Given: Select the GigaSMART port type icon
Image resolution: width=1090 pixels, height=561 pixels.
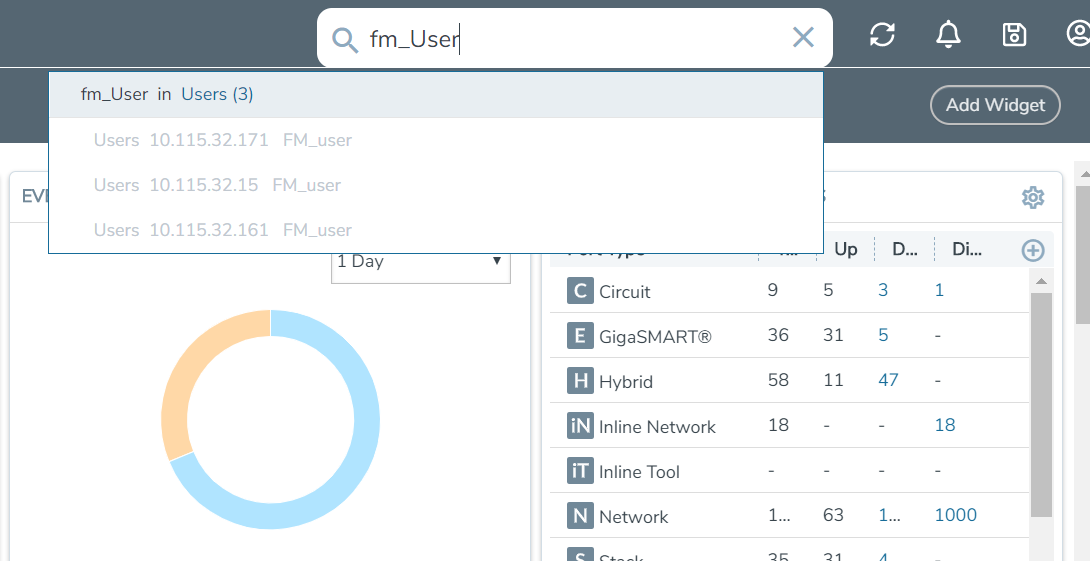Looking at the screenshot, I should click(x=580, y=336).
